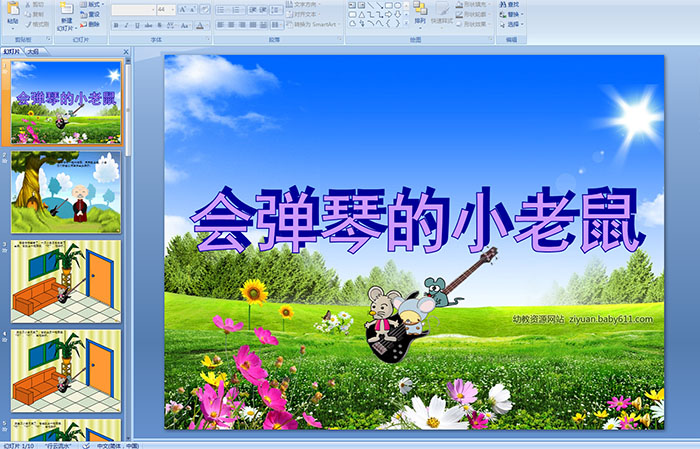Click the Delete (删除) slide button
The width and height of the screenshot is (700, 449).
click(x=90, y=24)
